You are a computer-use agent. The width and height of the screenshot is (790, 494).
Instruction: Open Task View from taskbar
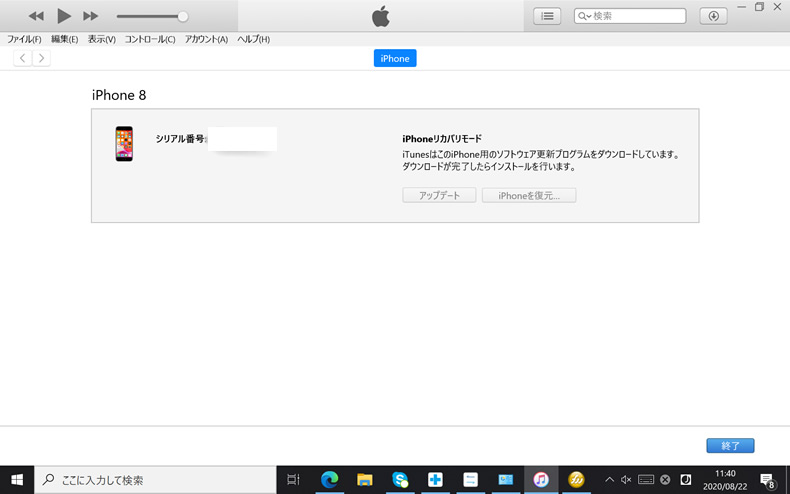pos(293,480)
